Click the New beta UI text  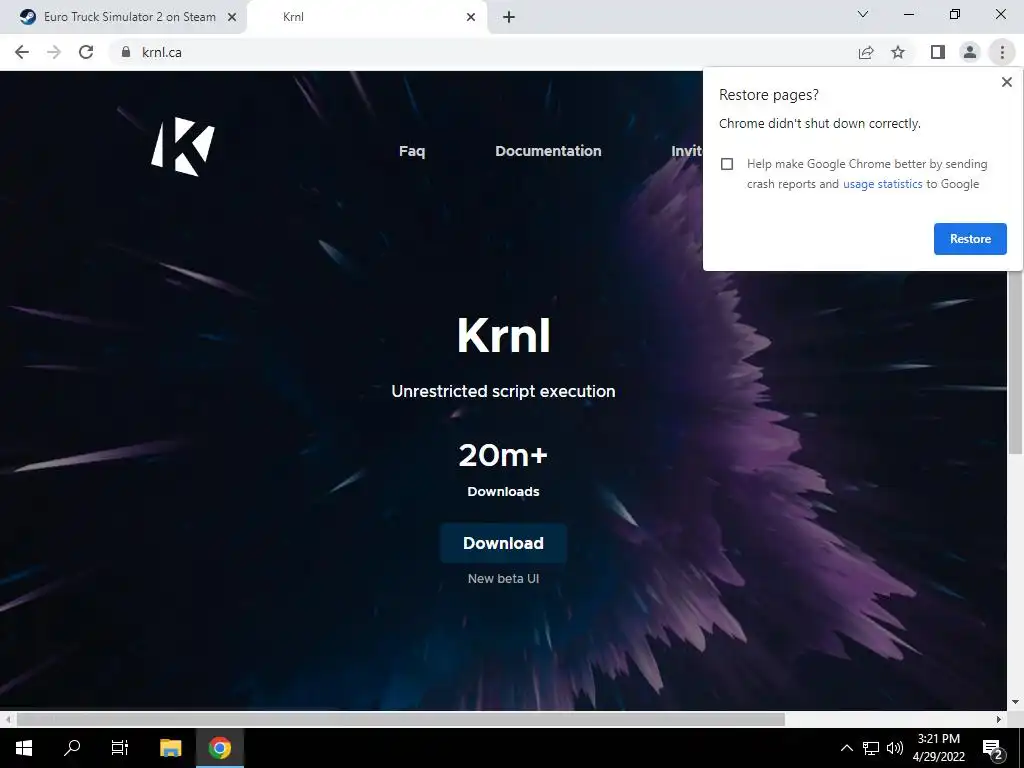pos(504,579)
